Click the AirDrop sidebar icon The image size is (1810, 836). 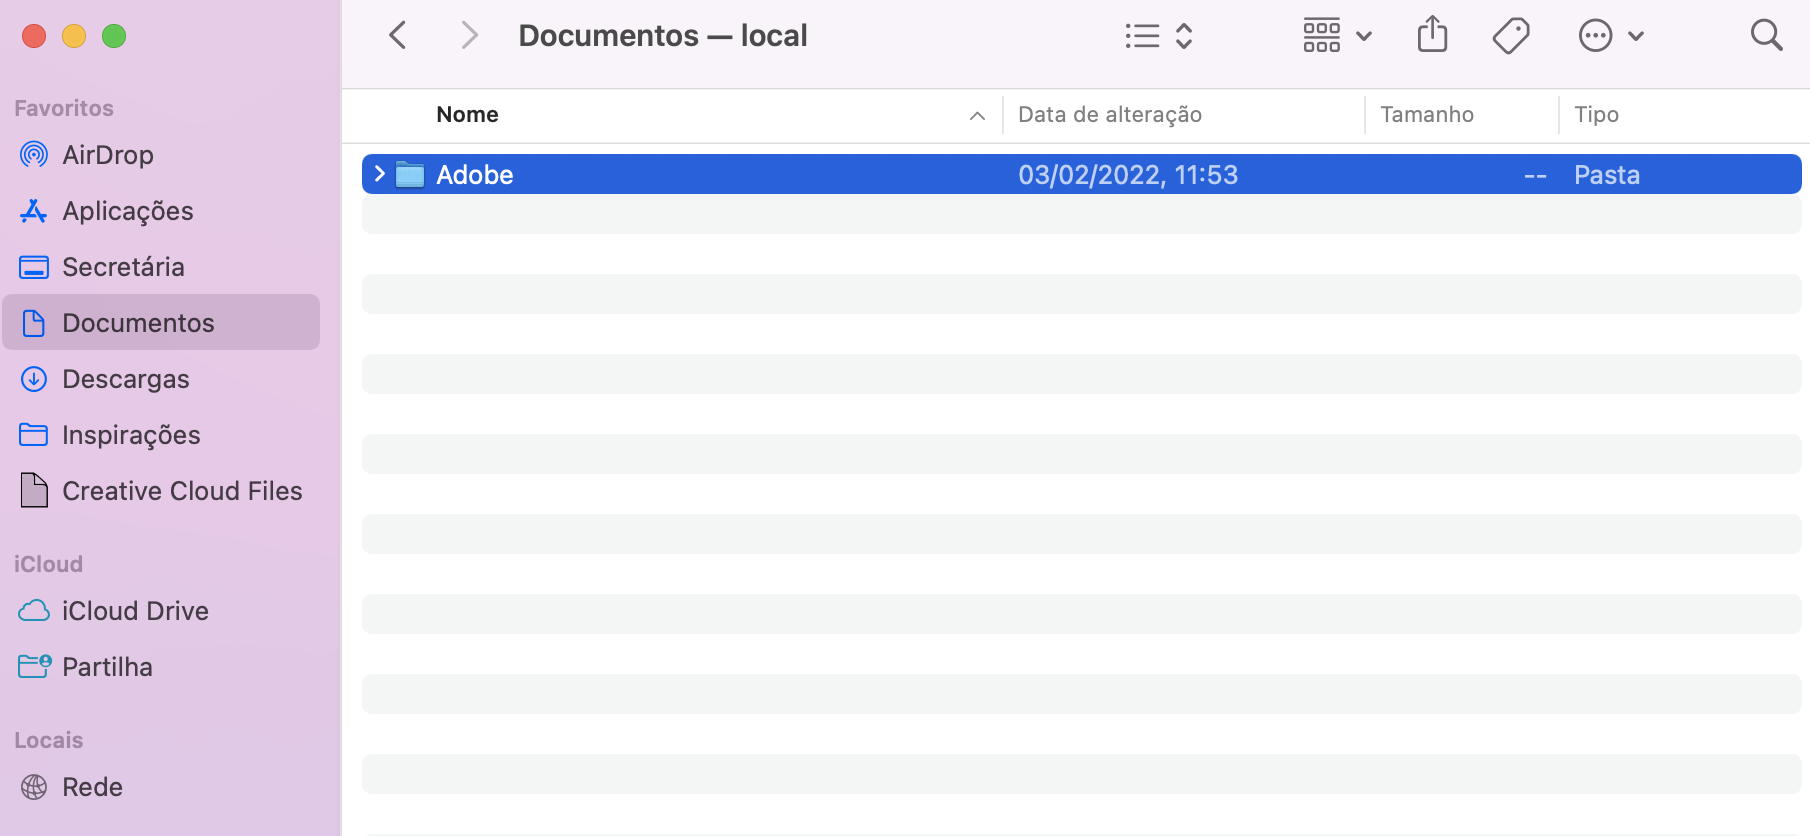tap(34, 154)
